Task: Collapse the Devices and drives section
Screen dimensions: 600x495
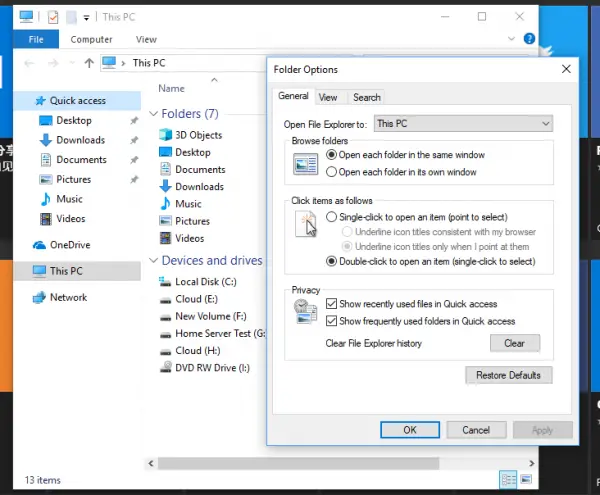Action: pos(153,261)
